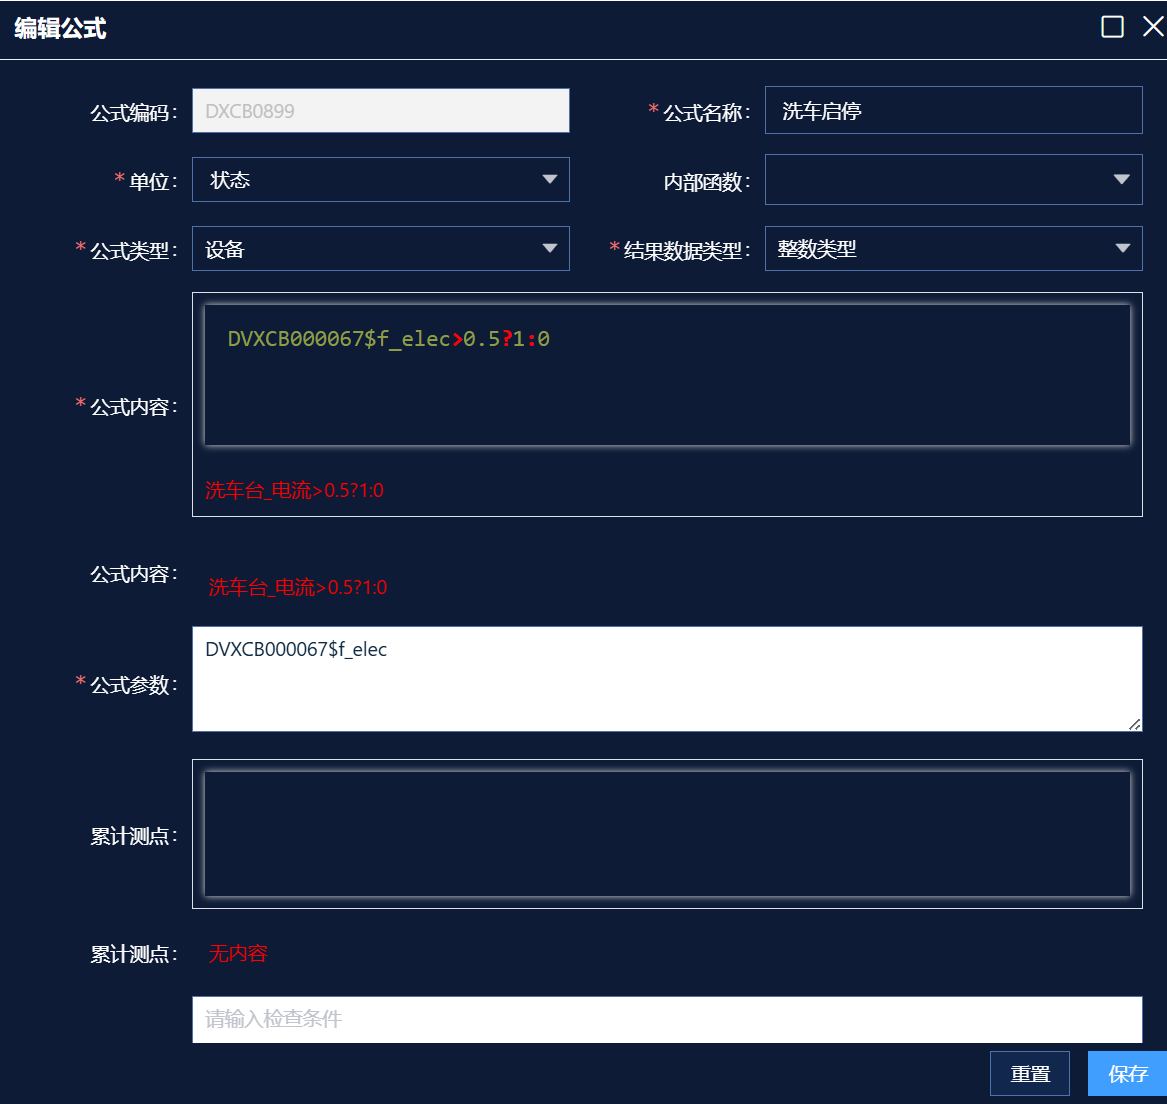Image resolution: width=1167 pixels, height=1104 pixels.
Task: Click inside the 累计测点 editor box
Action: point(667,834)
